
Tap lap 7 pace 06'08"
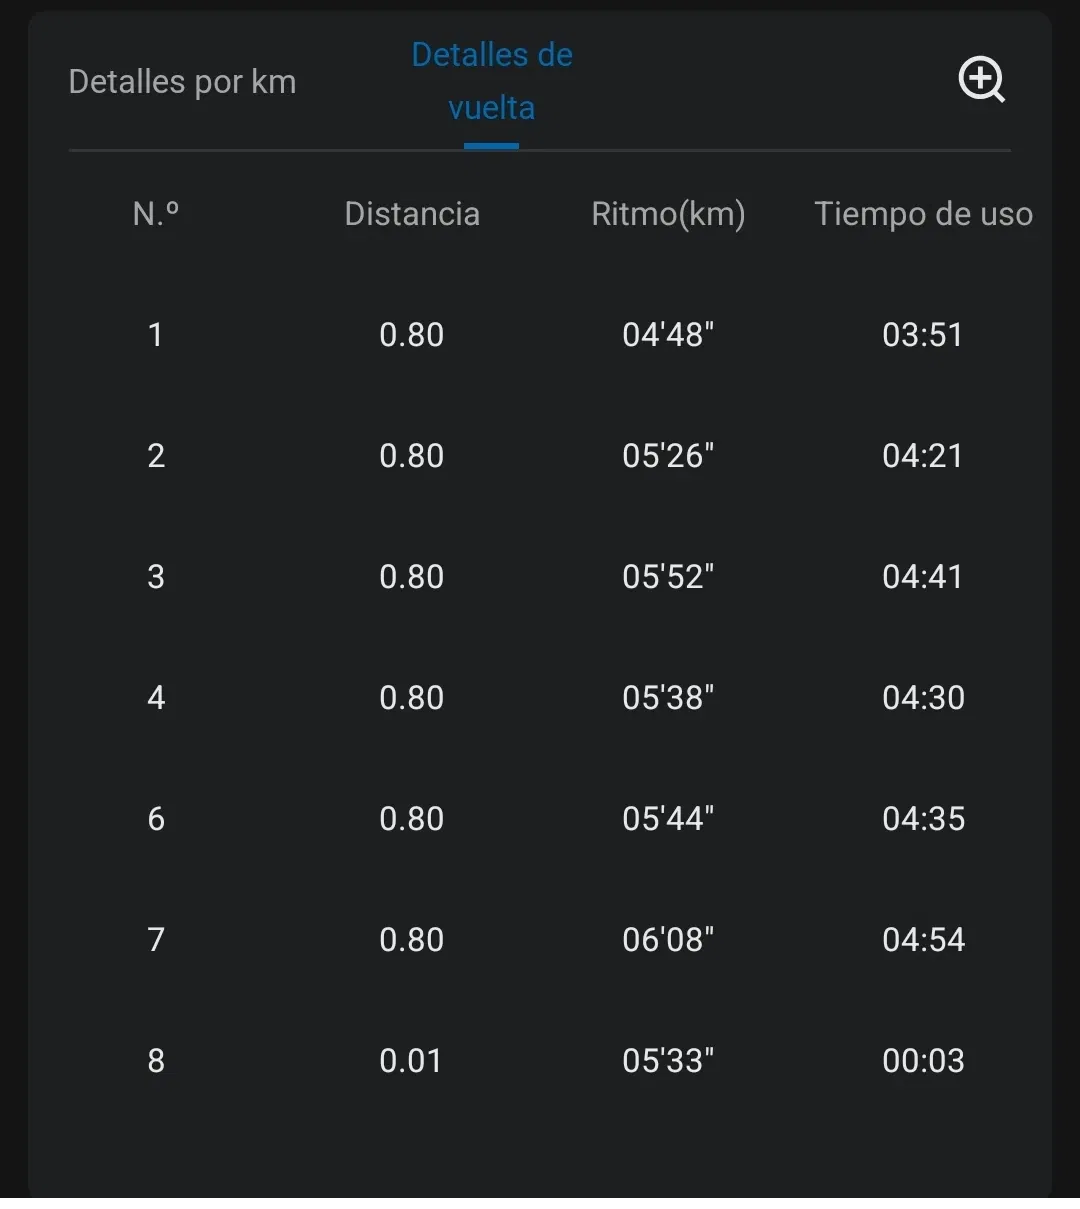point(668,940)
